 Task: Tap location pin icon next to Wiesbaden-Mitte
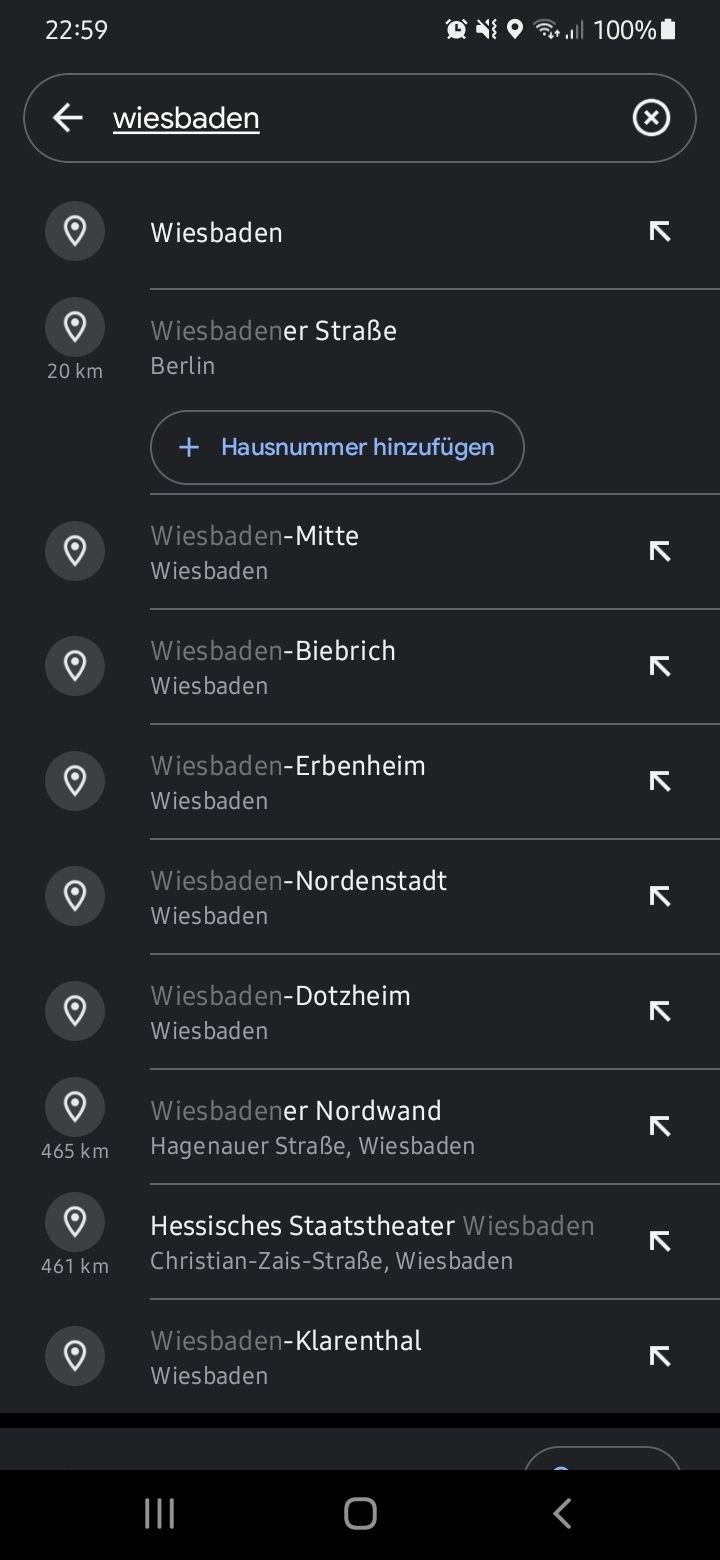[75, 551]
